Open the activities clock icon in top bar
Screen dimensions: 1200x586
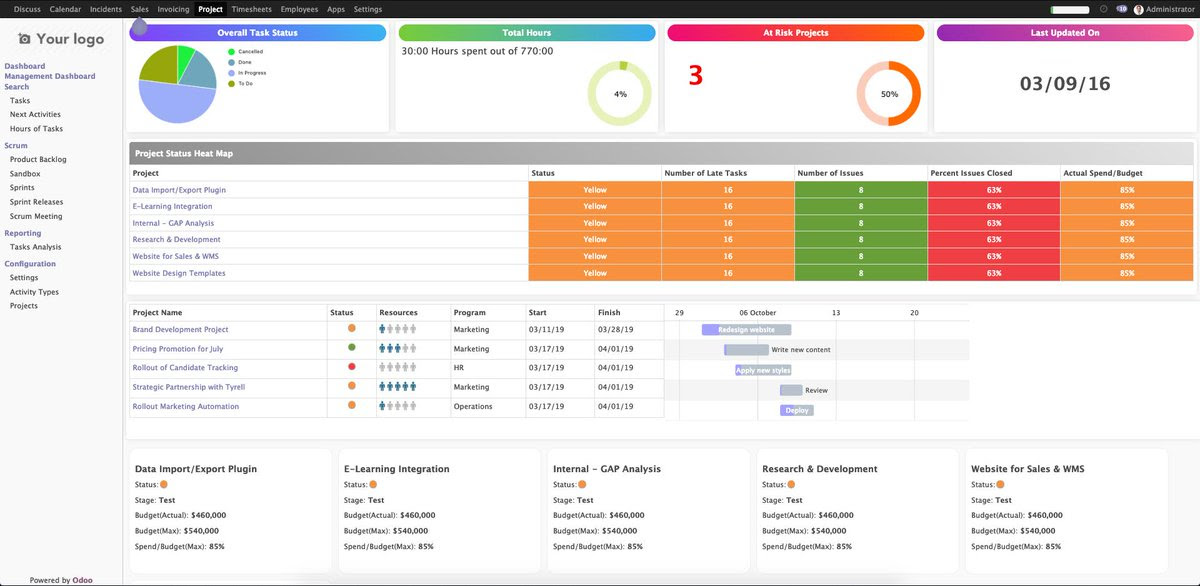click(x=1103, y=9)
